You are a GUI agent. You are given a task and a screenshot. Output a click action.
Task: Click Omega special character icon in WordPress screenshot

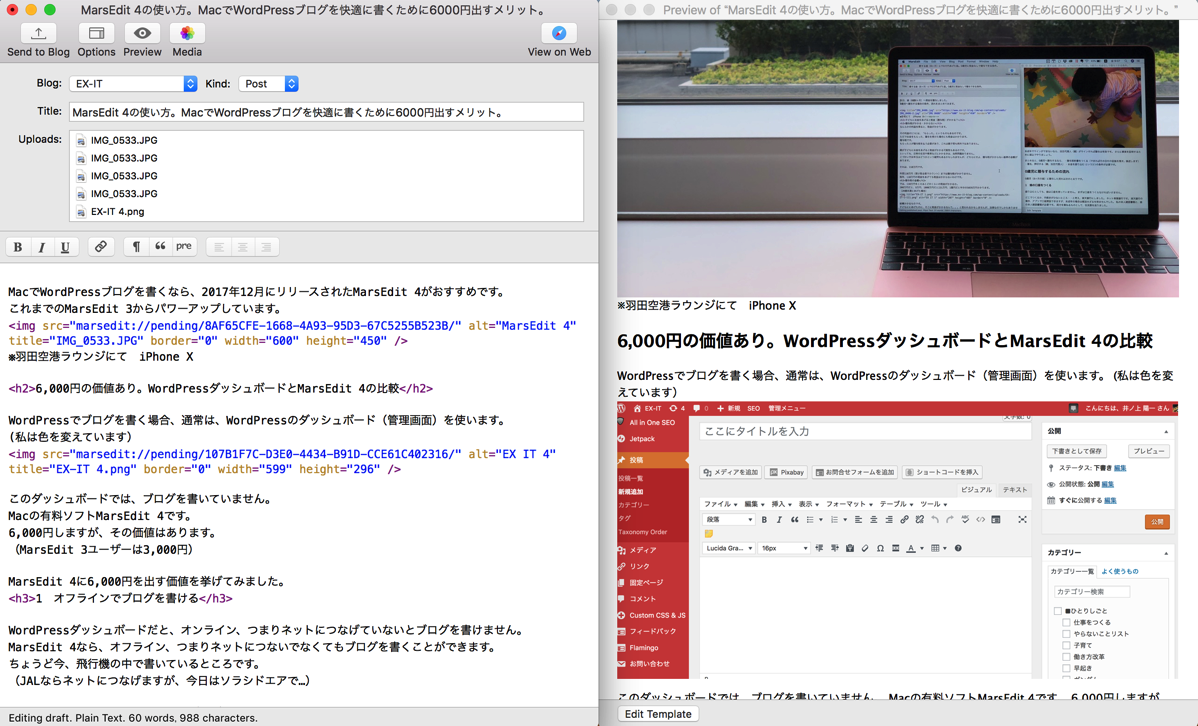(x=880, y=548)
